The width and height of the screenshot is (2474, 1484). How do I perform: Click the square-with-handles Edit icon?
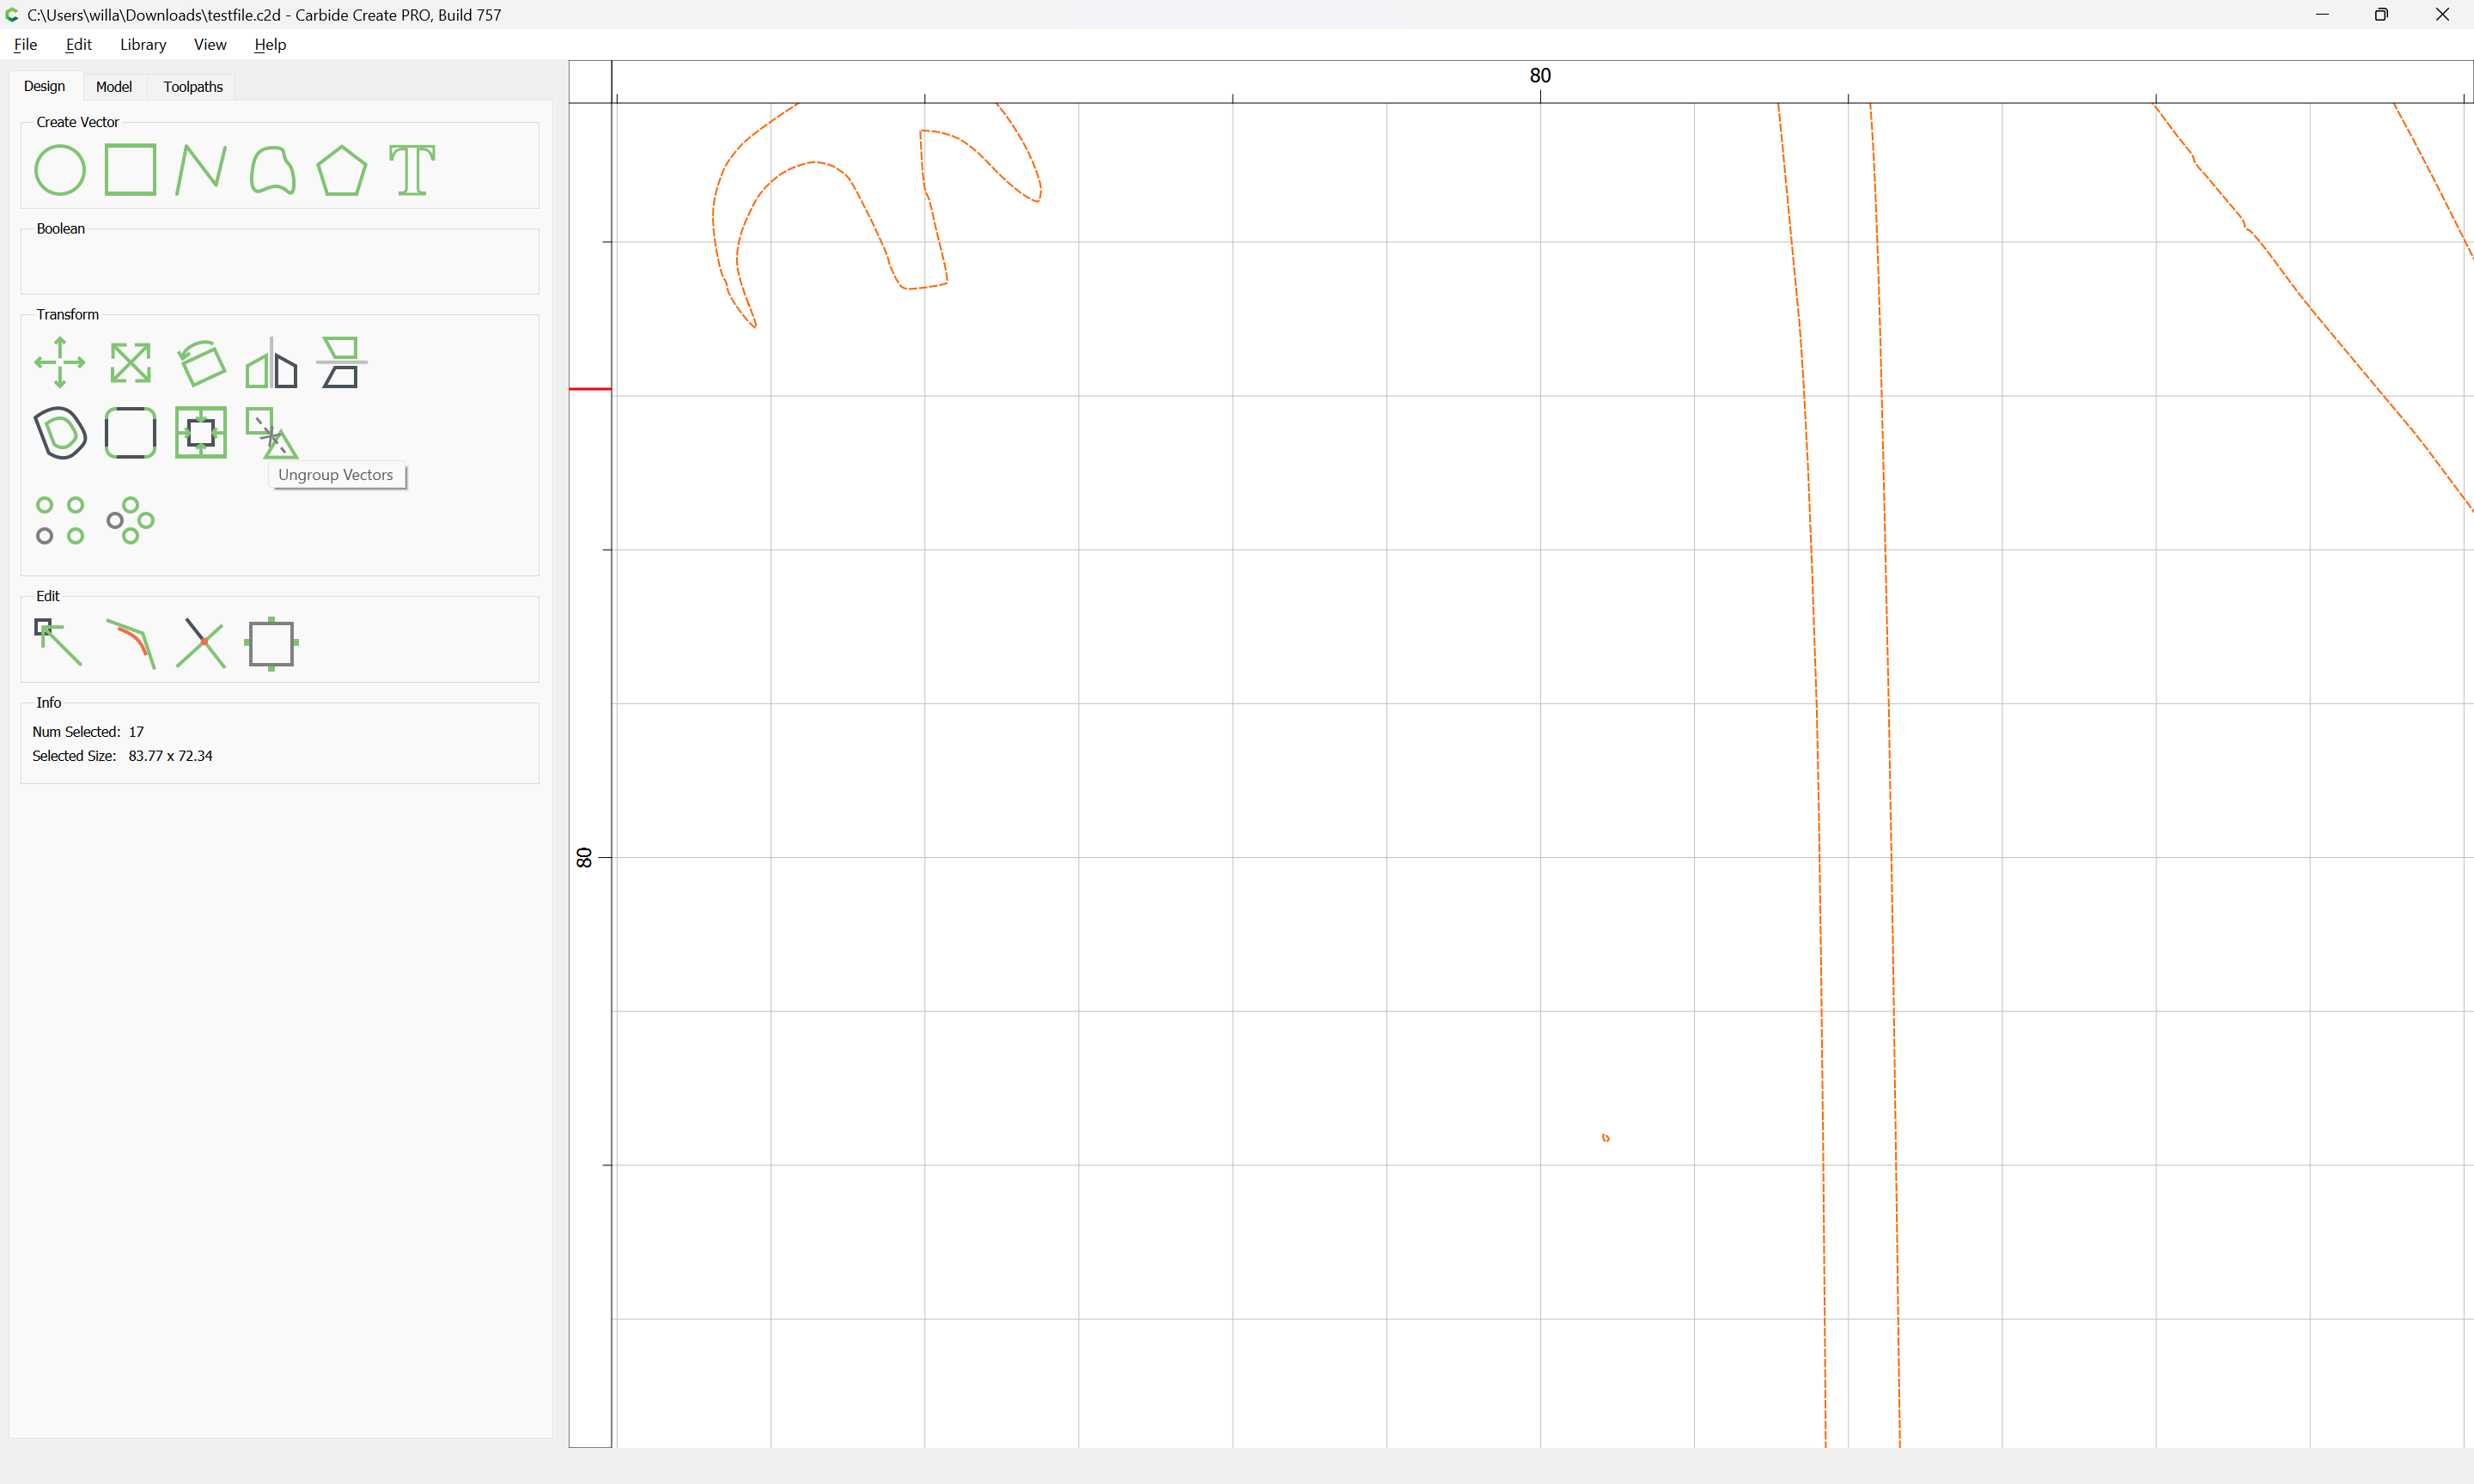point(272,643)
